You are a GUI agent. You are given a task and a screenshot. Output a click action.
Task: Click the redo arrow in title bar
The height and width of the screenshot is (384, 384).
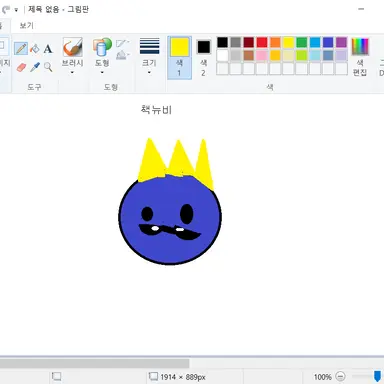(x=5, y=10)
